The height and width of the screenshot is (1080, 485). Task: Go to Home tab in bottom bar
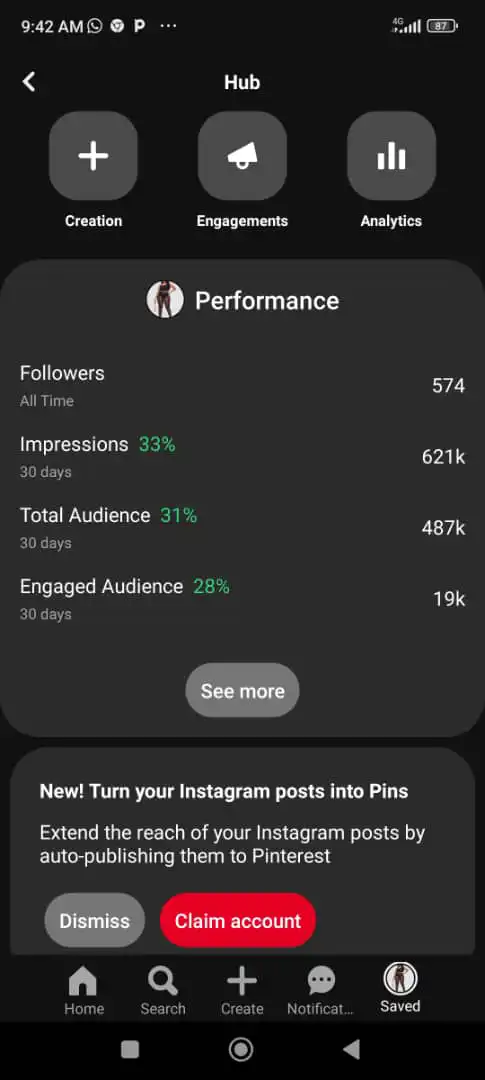84,990
